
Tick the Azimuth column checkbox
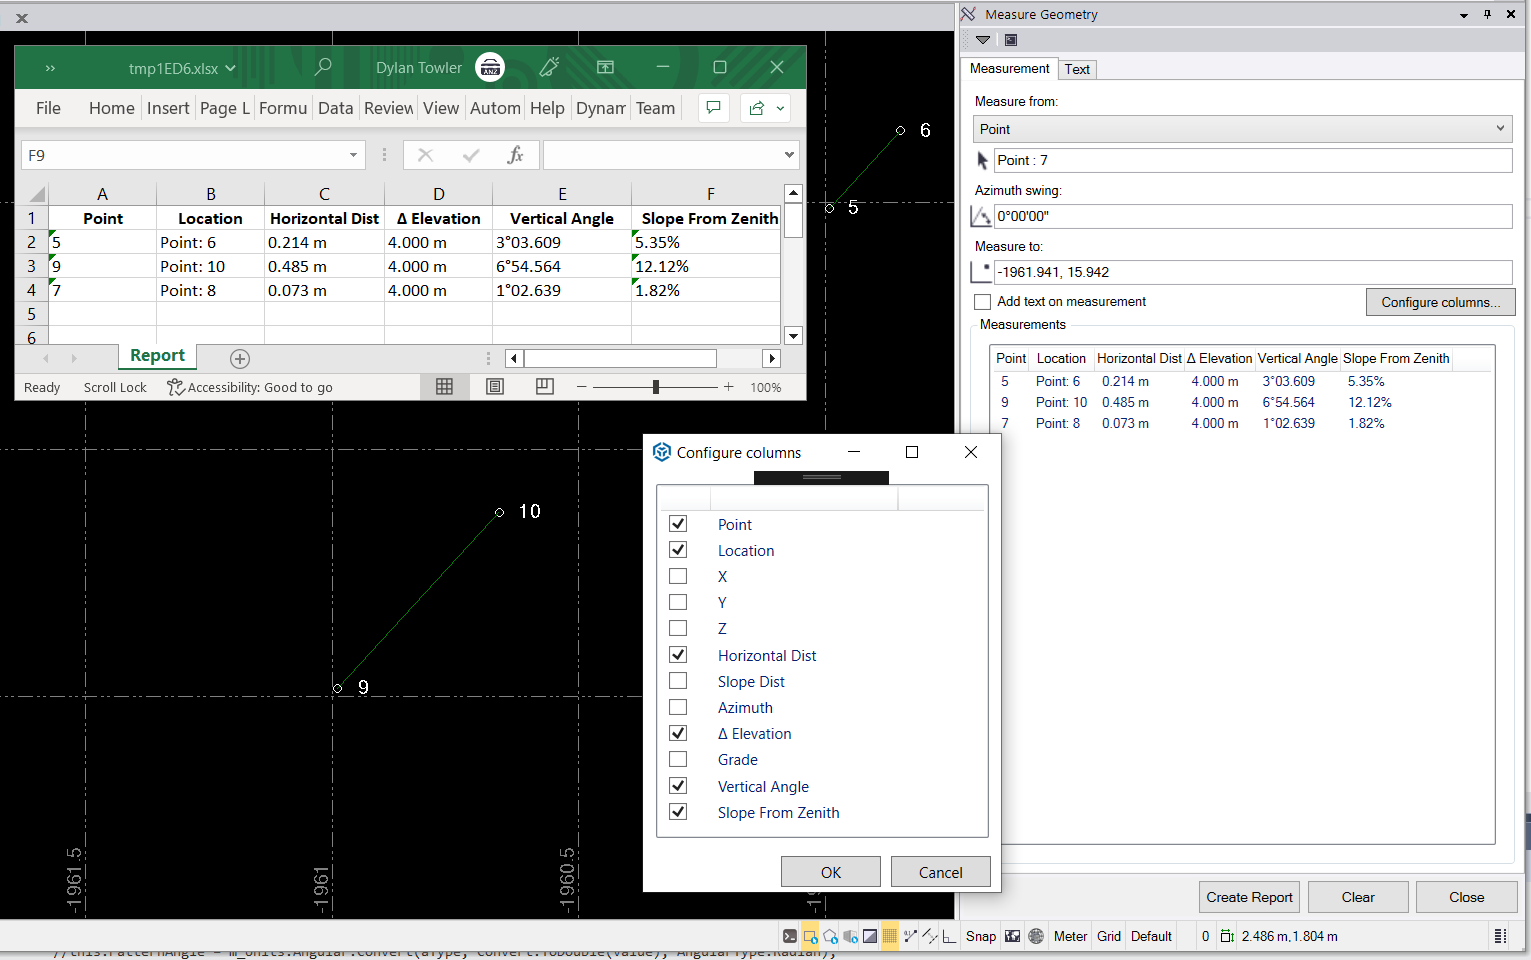(678, 707)
